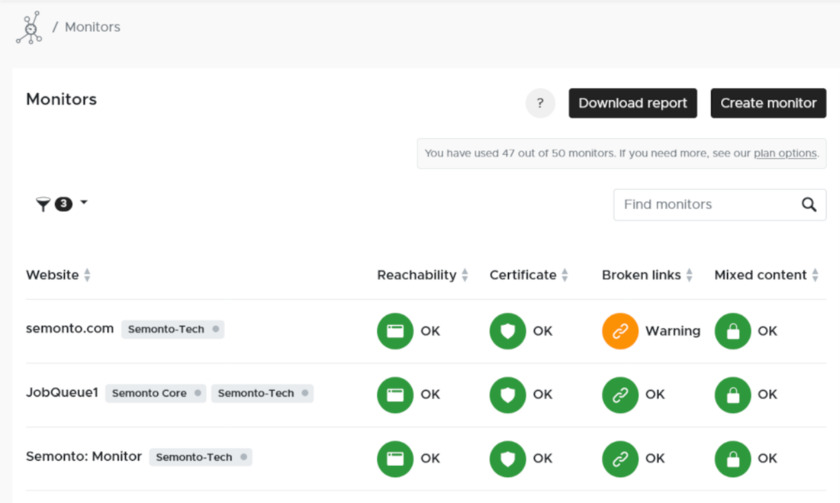Click the Warning text on semonto.com row
This screenshot has height=503, width=840.
[x=673, y=331]
